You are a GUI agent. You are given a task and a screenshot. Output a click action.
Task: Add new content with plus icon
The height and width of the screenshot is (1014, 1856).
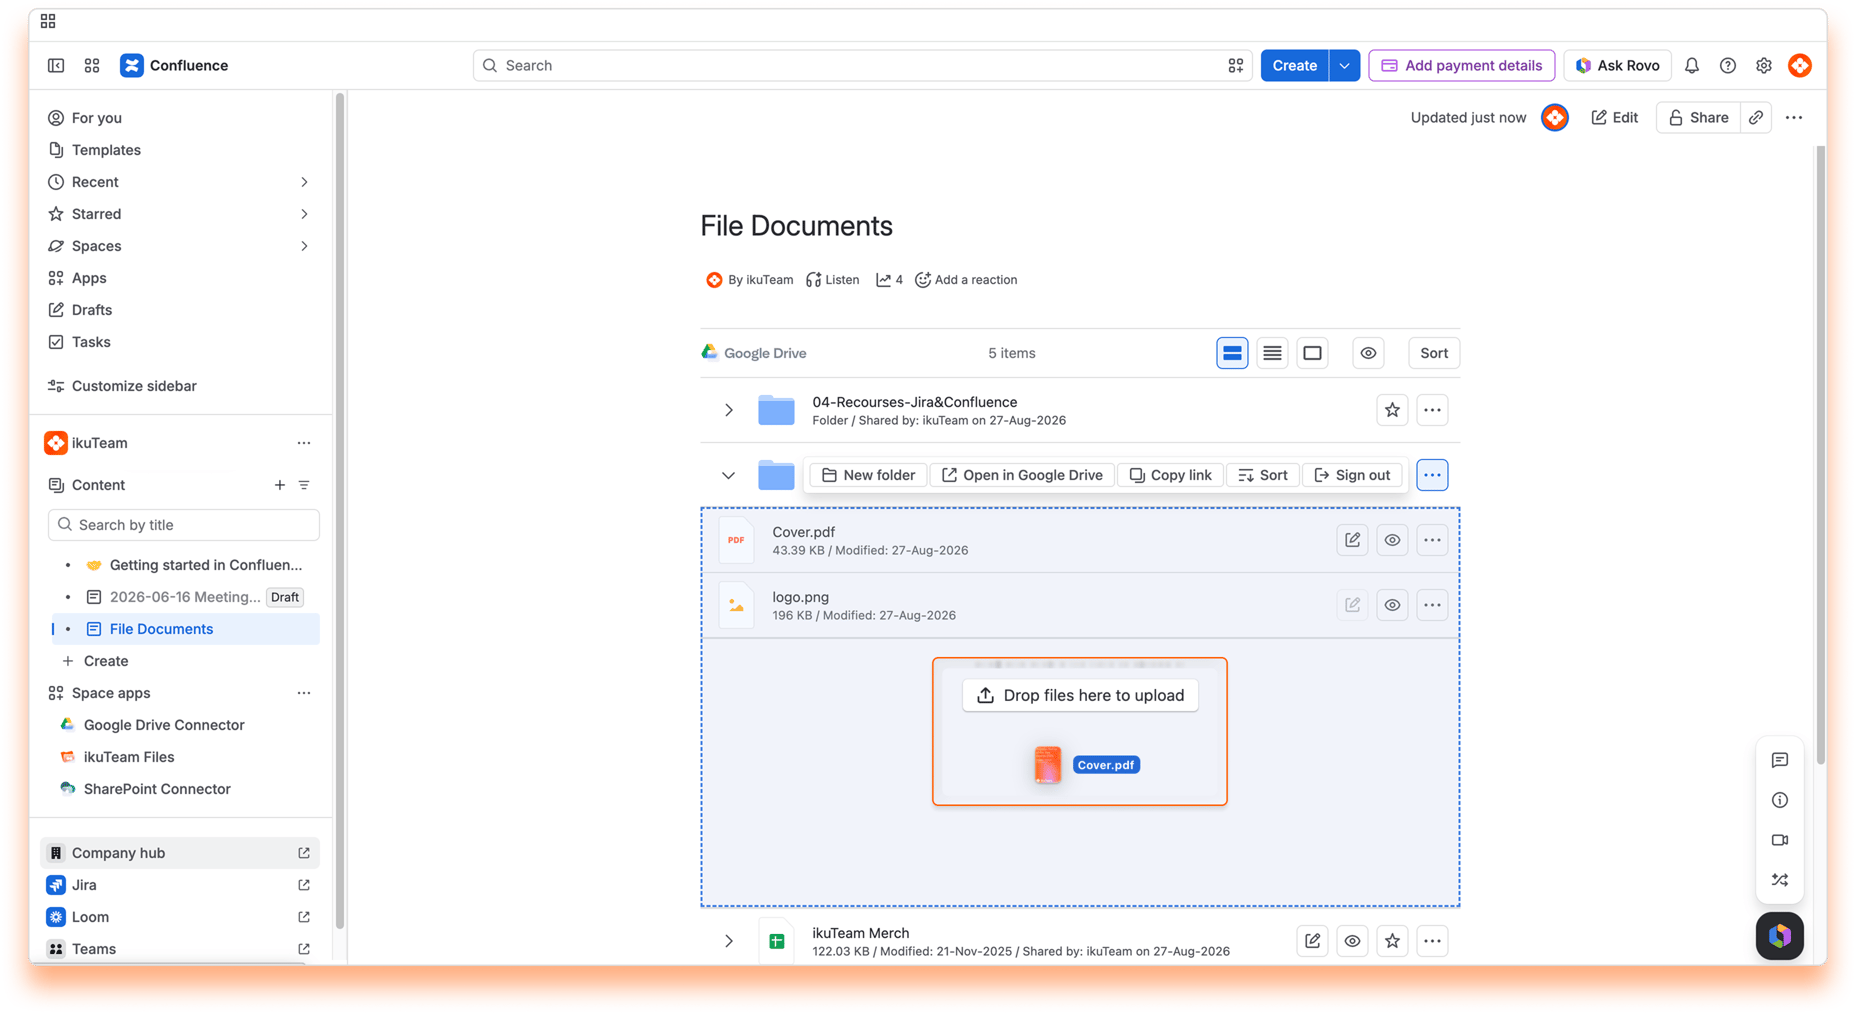280,485
